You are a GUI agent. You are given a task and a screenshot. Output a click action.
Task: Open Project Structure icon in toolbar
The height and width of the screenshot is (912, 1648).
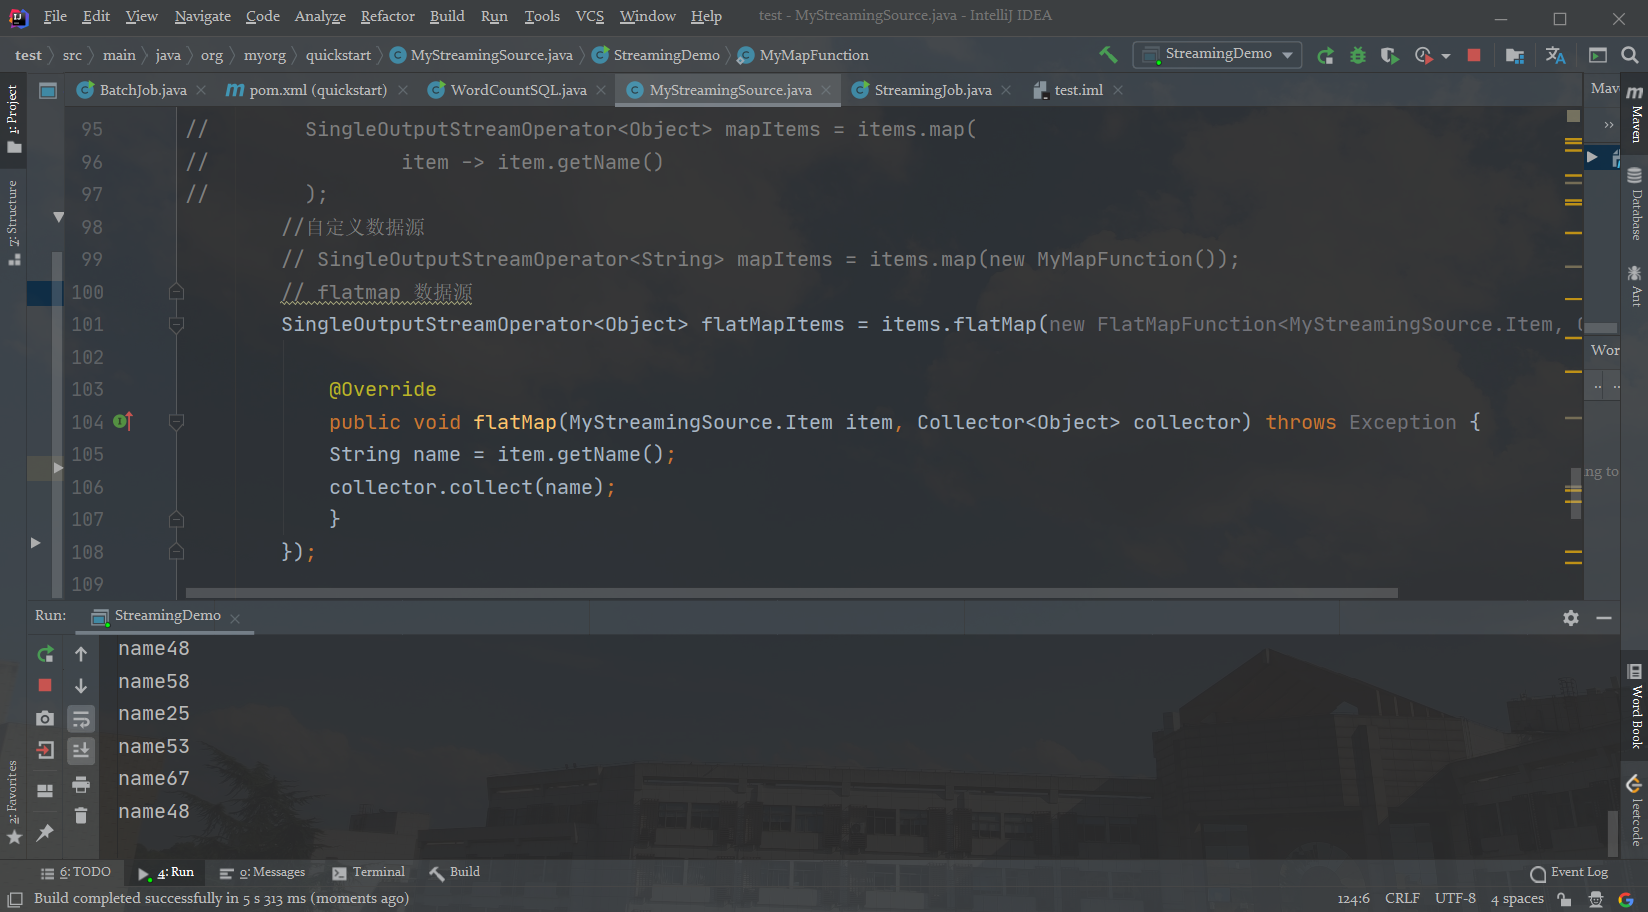pyautogui.click(x=1515, y=56)
